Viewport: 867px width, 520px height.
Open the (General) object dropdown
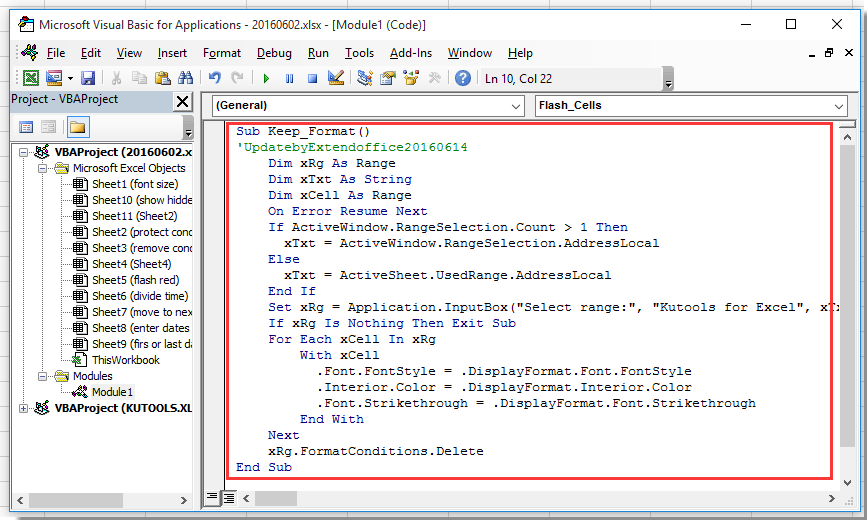coord(516,105)
